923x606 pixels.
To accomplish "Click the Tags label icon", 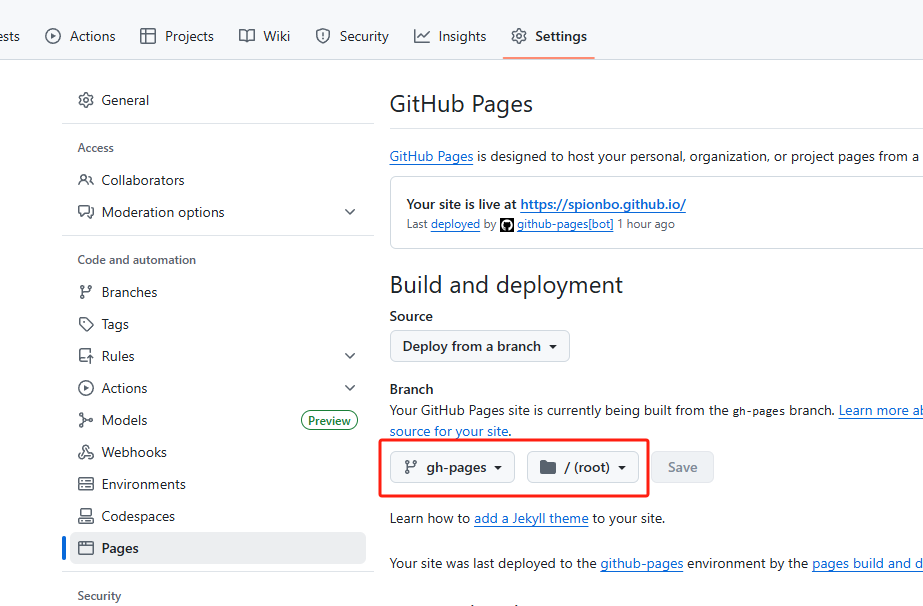I will [86, 324].
